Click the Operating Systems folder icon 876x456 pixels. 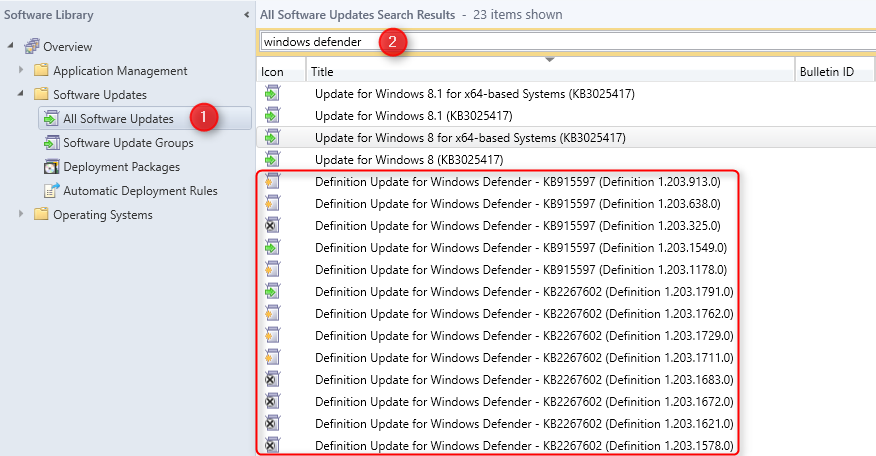click(x=41, y=214)
